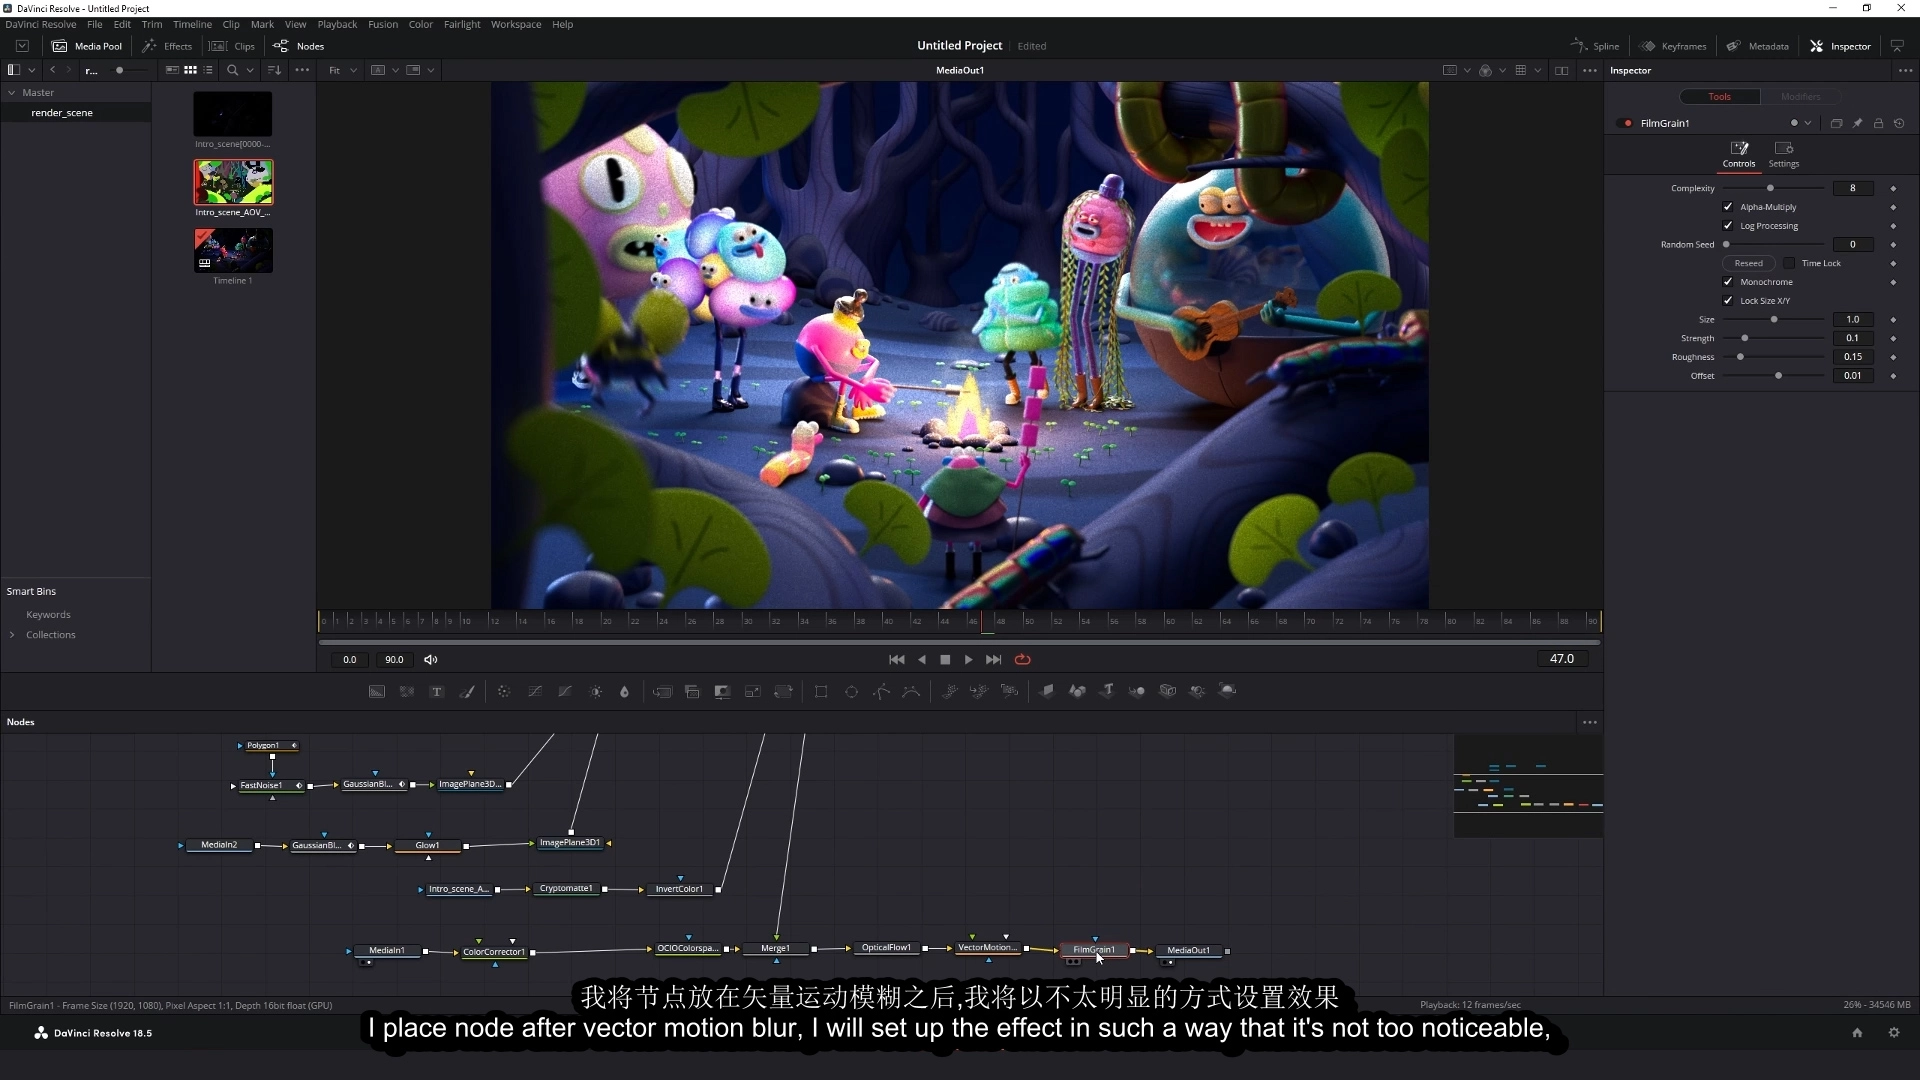Lock the FilmGrain1 tool
Image resolution: width=1920 pixels, height=1080 pixels.
pyautogui.click(x=1878, y=123)
